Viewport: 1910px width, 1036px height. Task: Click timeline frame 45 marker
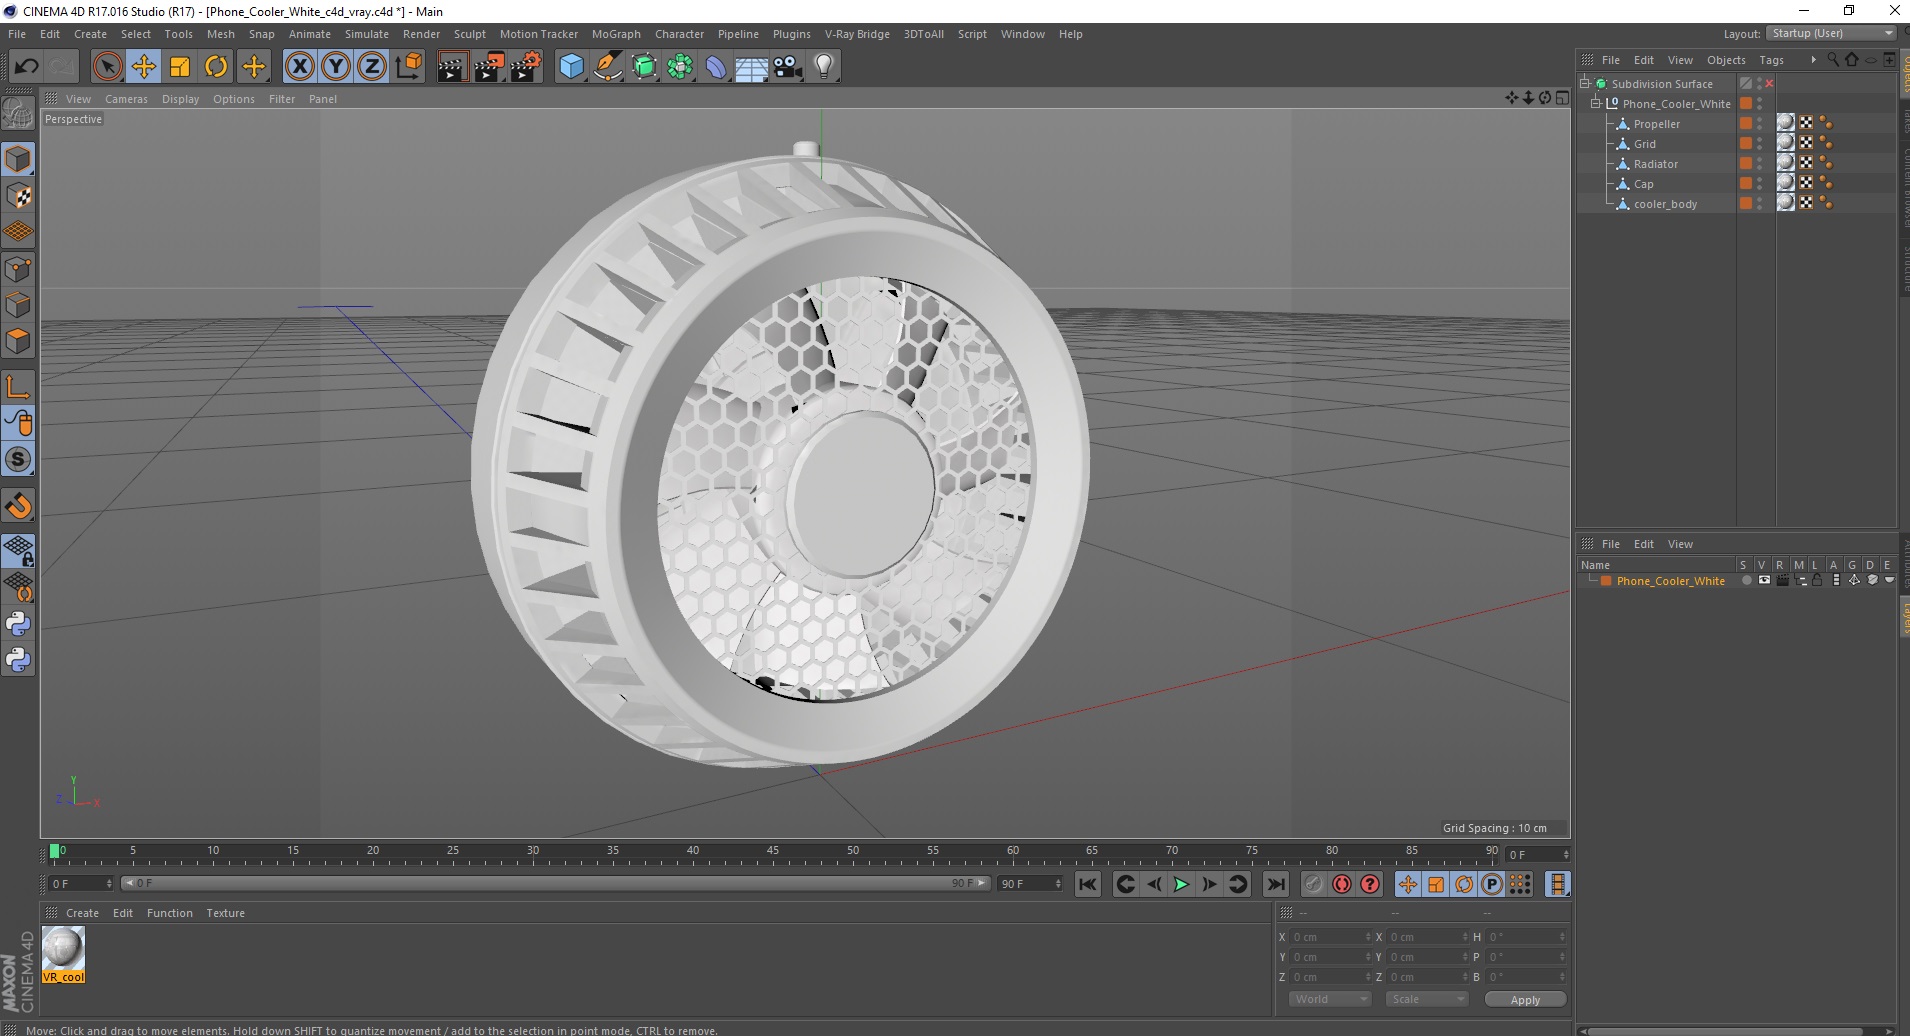click(x=772, y=852)
